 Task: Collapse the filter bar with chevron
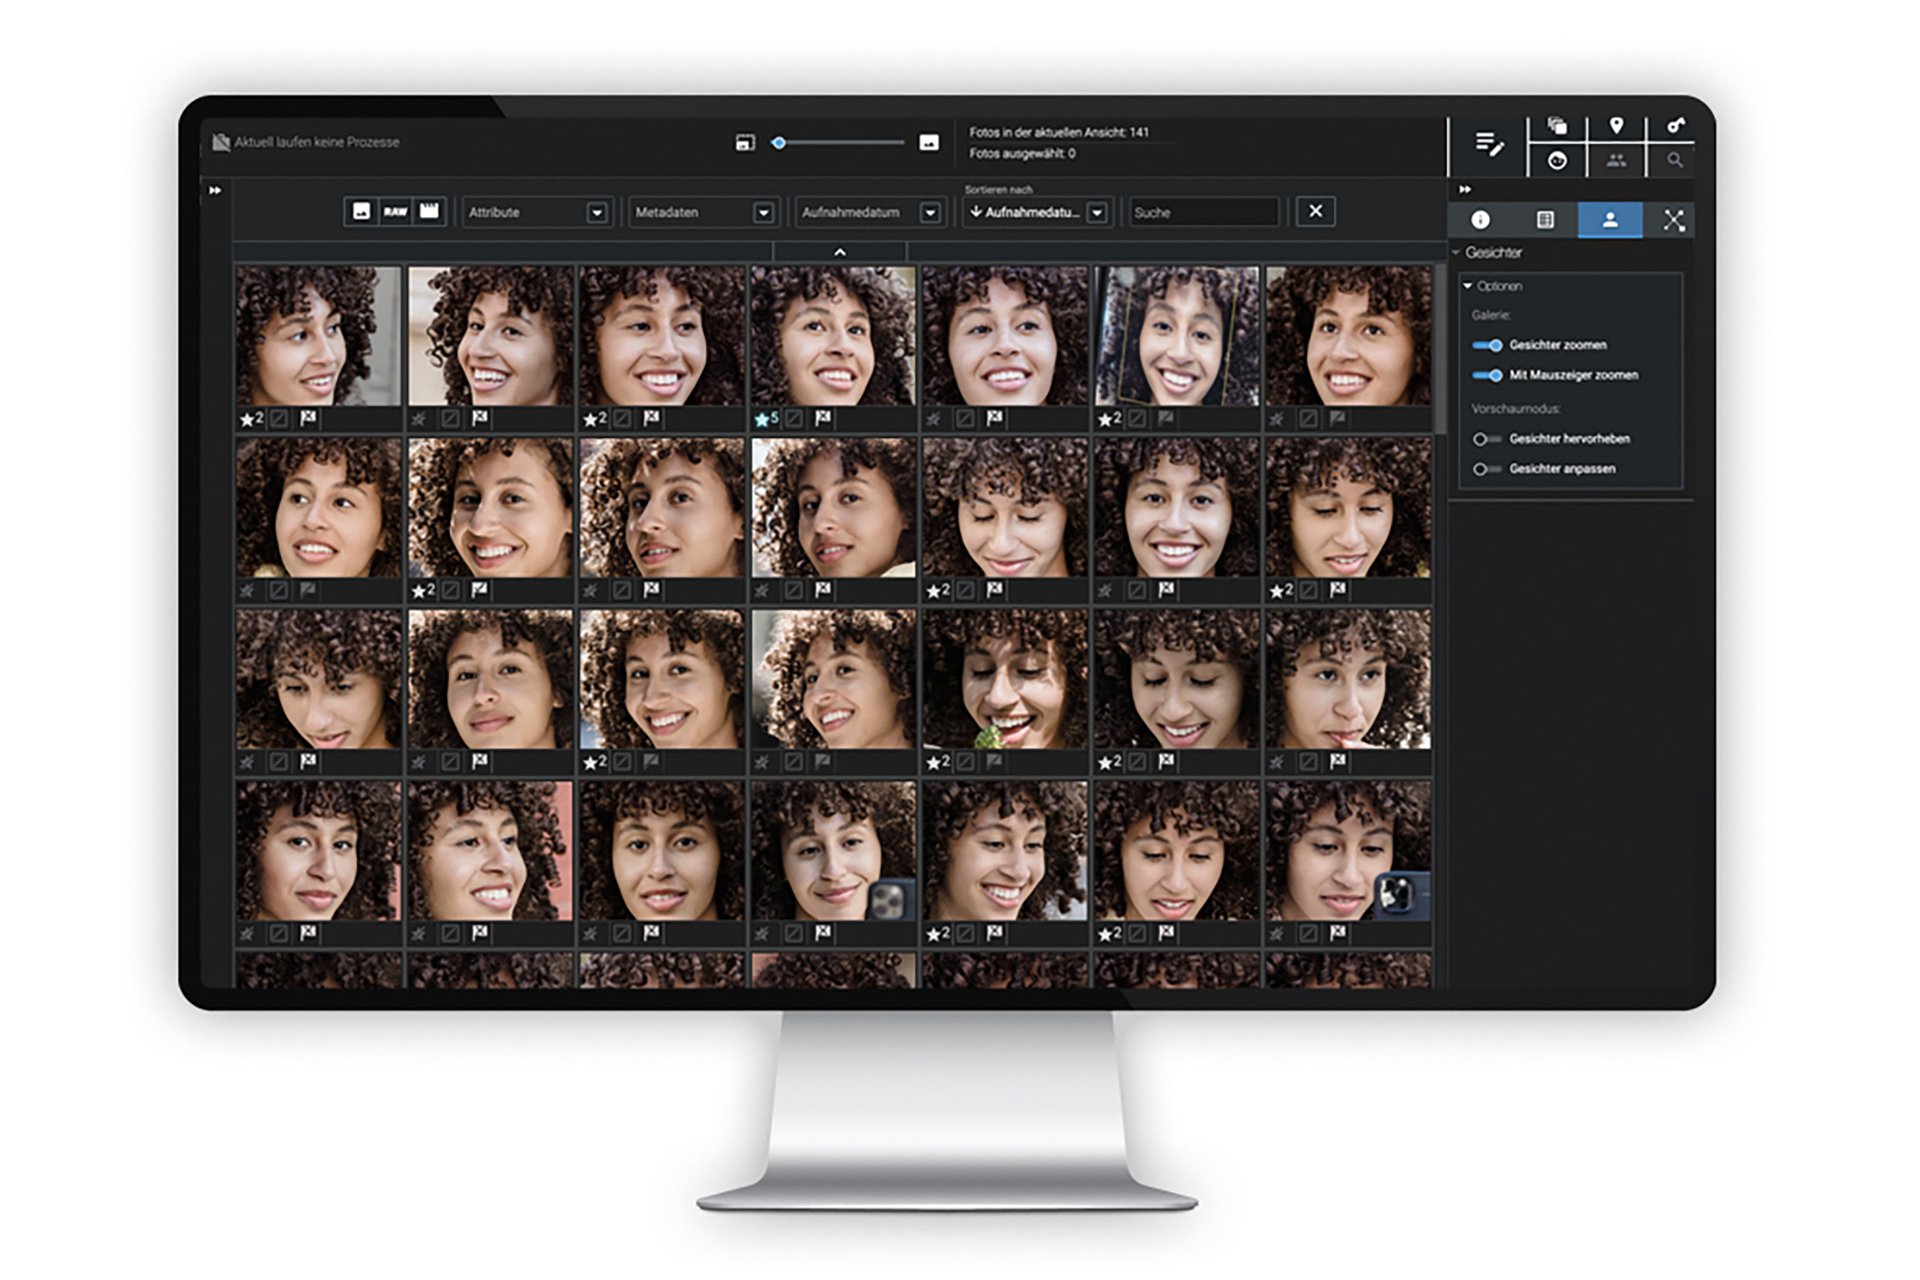840,252
